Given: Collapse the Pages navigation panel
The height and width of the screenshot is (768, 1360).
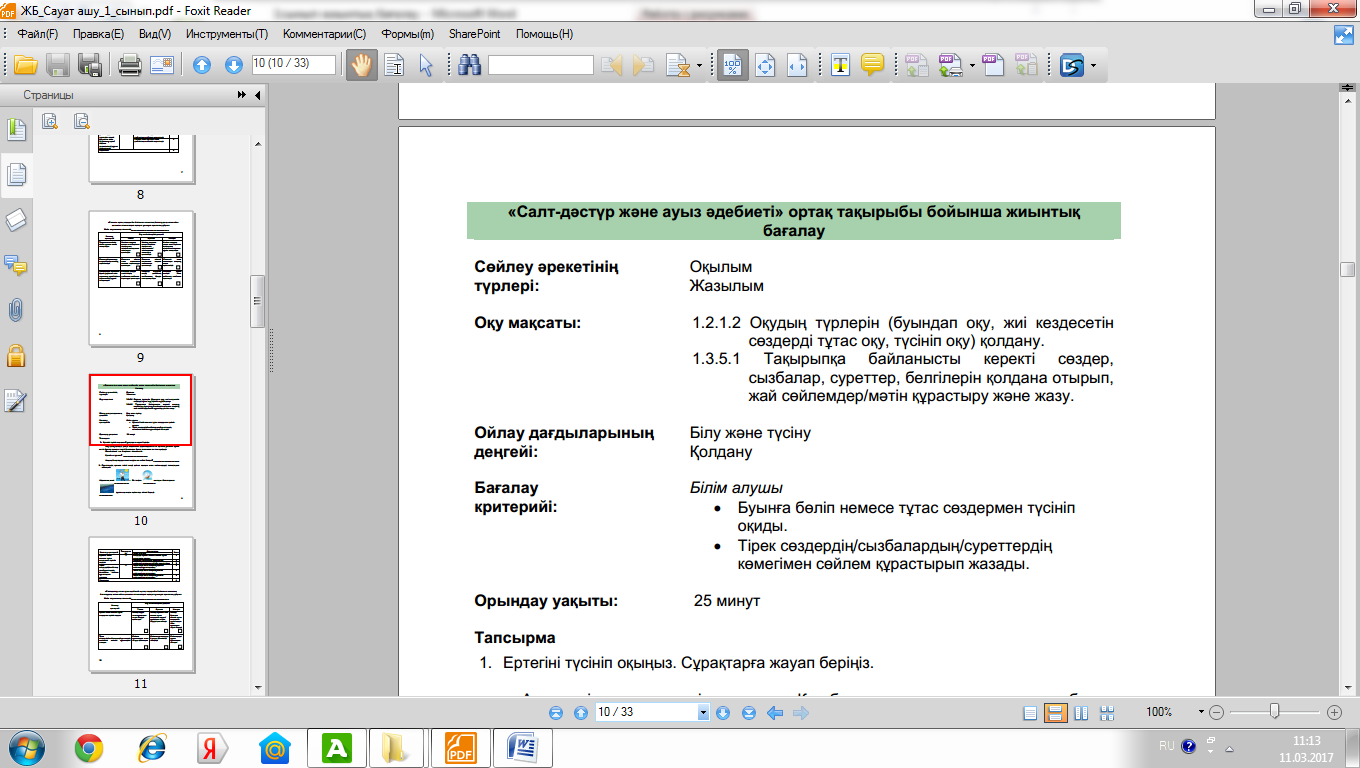Looking at the screenshot, I should [x=257, y=95].
